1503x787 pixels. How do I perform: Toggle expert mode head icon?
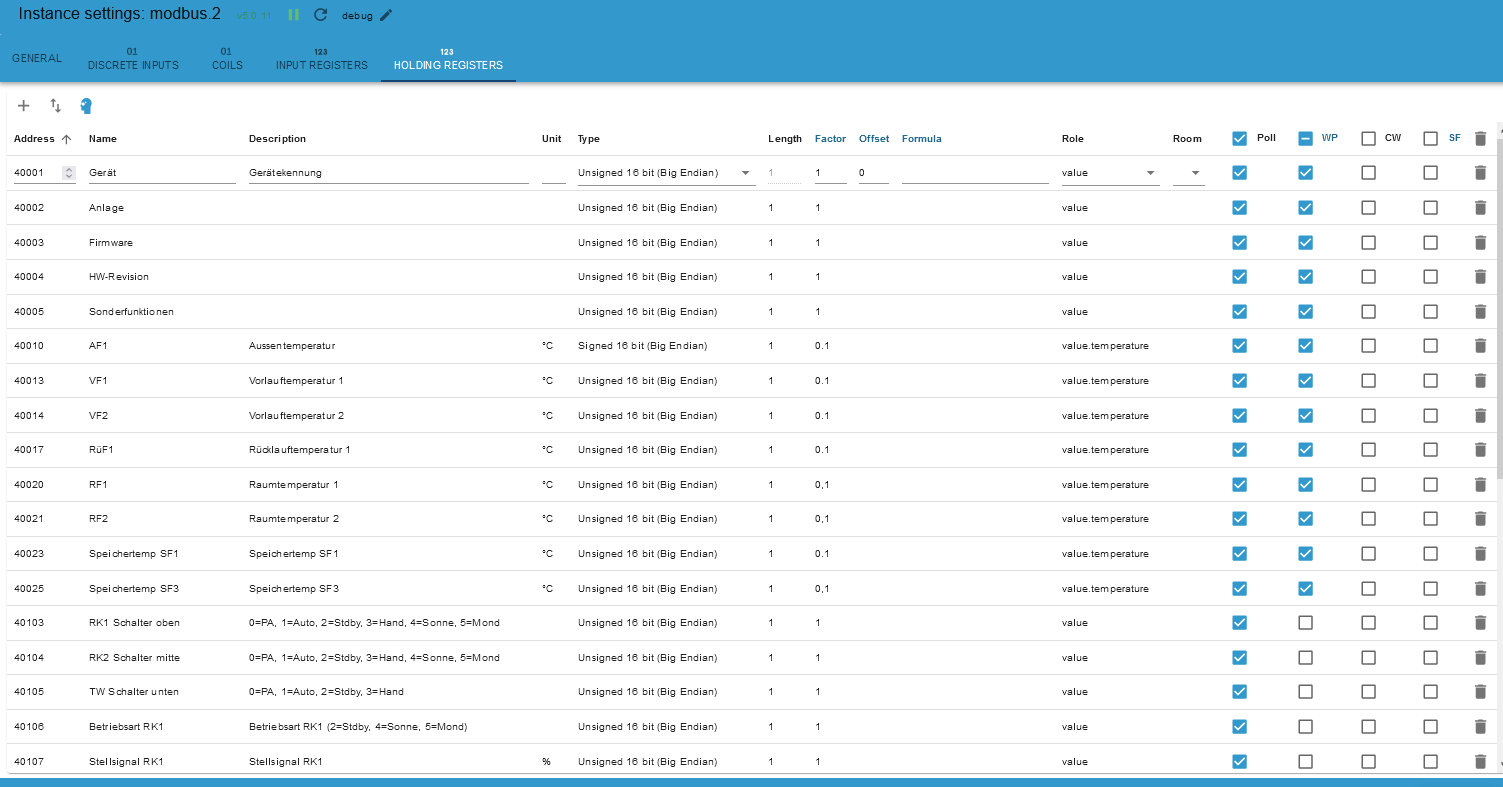pyautogui.click(x=86, y=106)
